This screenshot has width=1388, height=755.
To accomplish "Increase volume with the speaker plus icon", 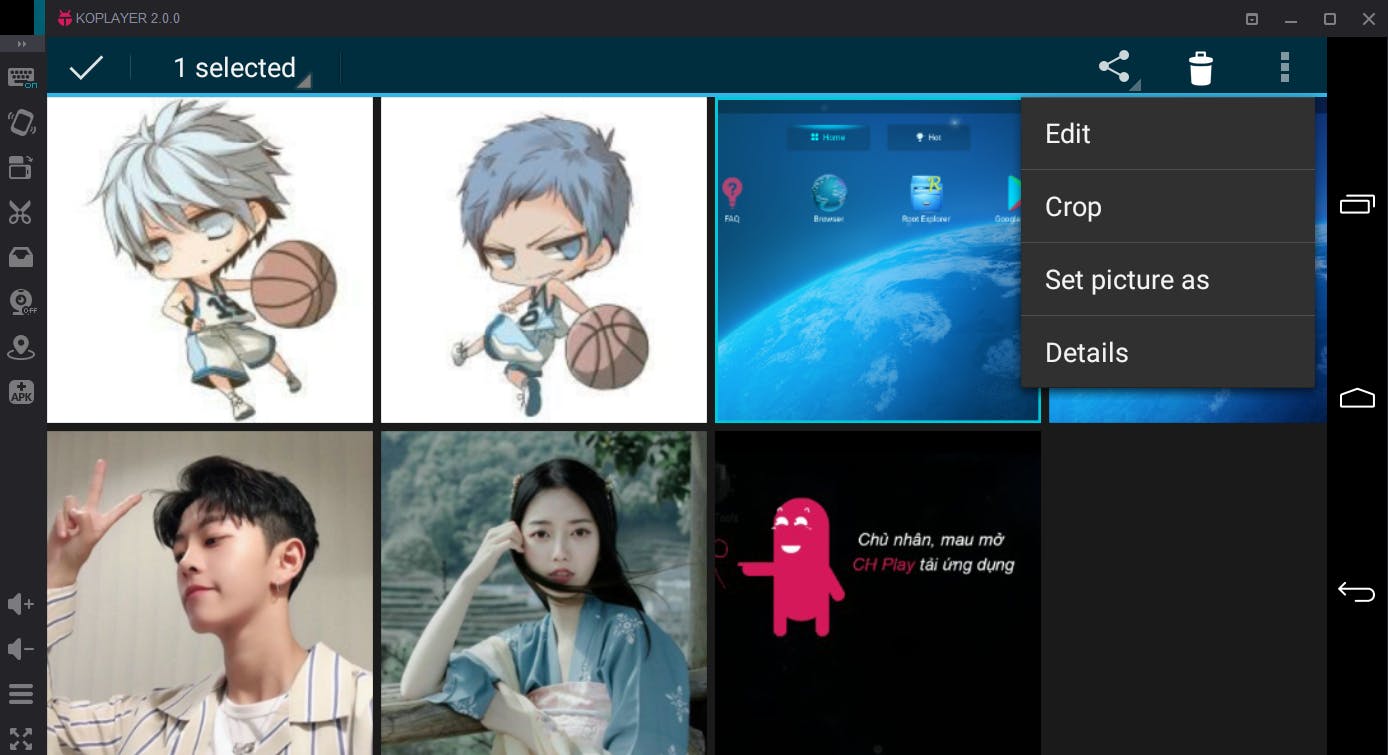I will coord(21,604).
